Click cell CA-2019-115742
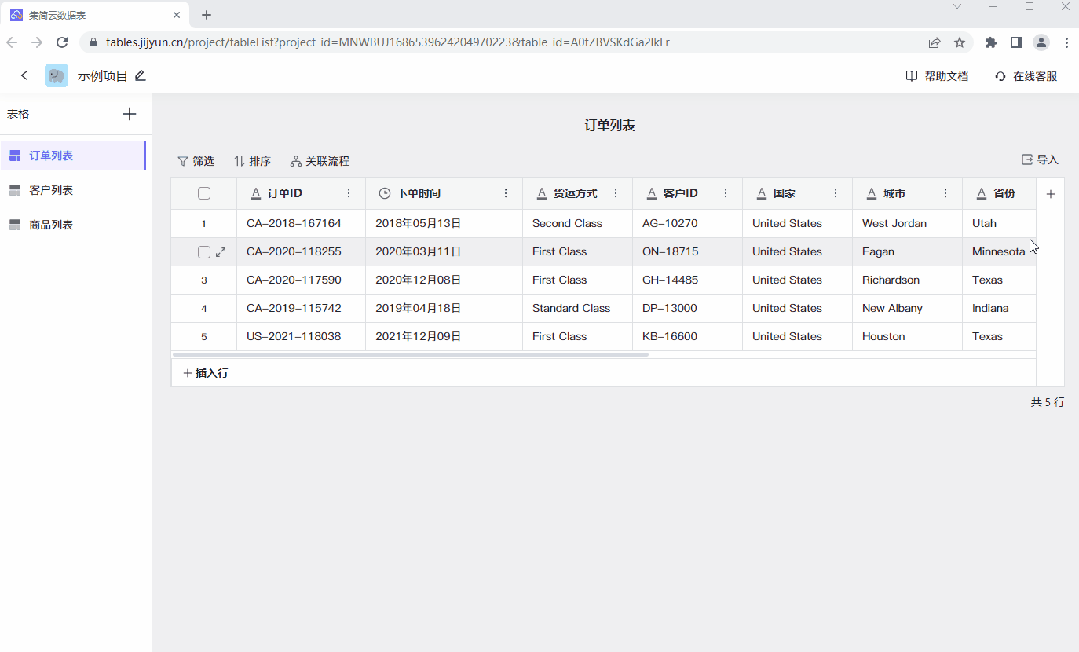Viewport: 1079px width, 652px height. point(301,308)
